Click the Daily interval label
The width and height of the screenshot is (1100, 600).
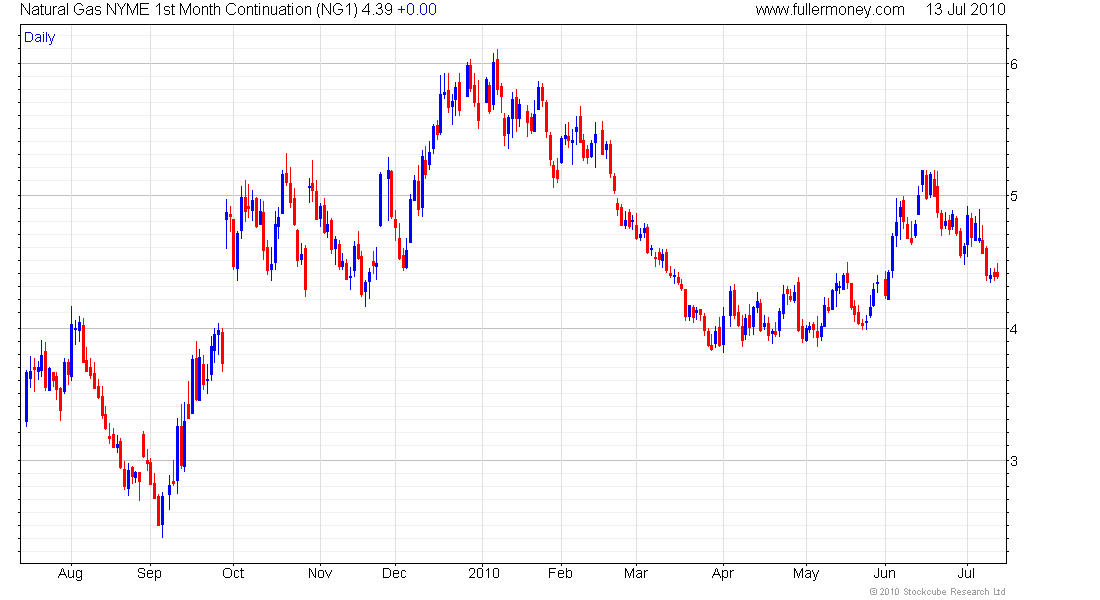pyautogui.click(x=39, y=37)
